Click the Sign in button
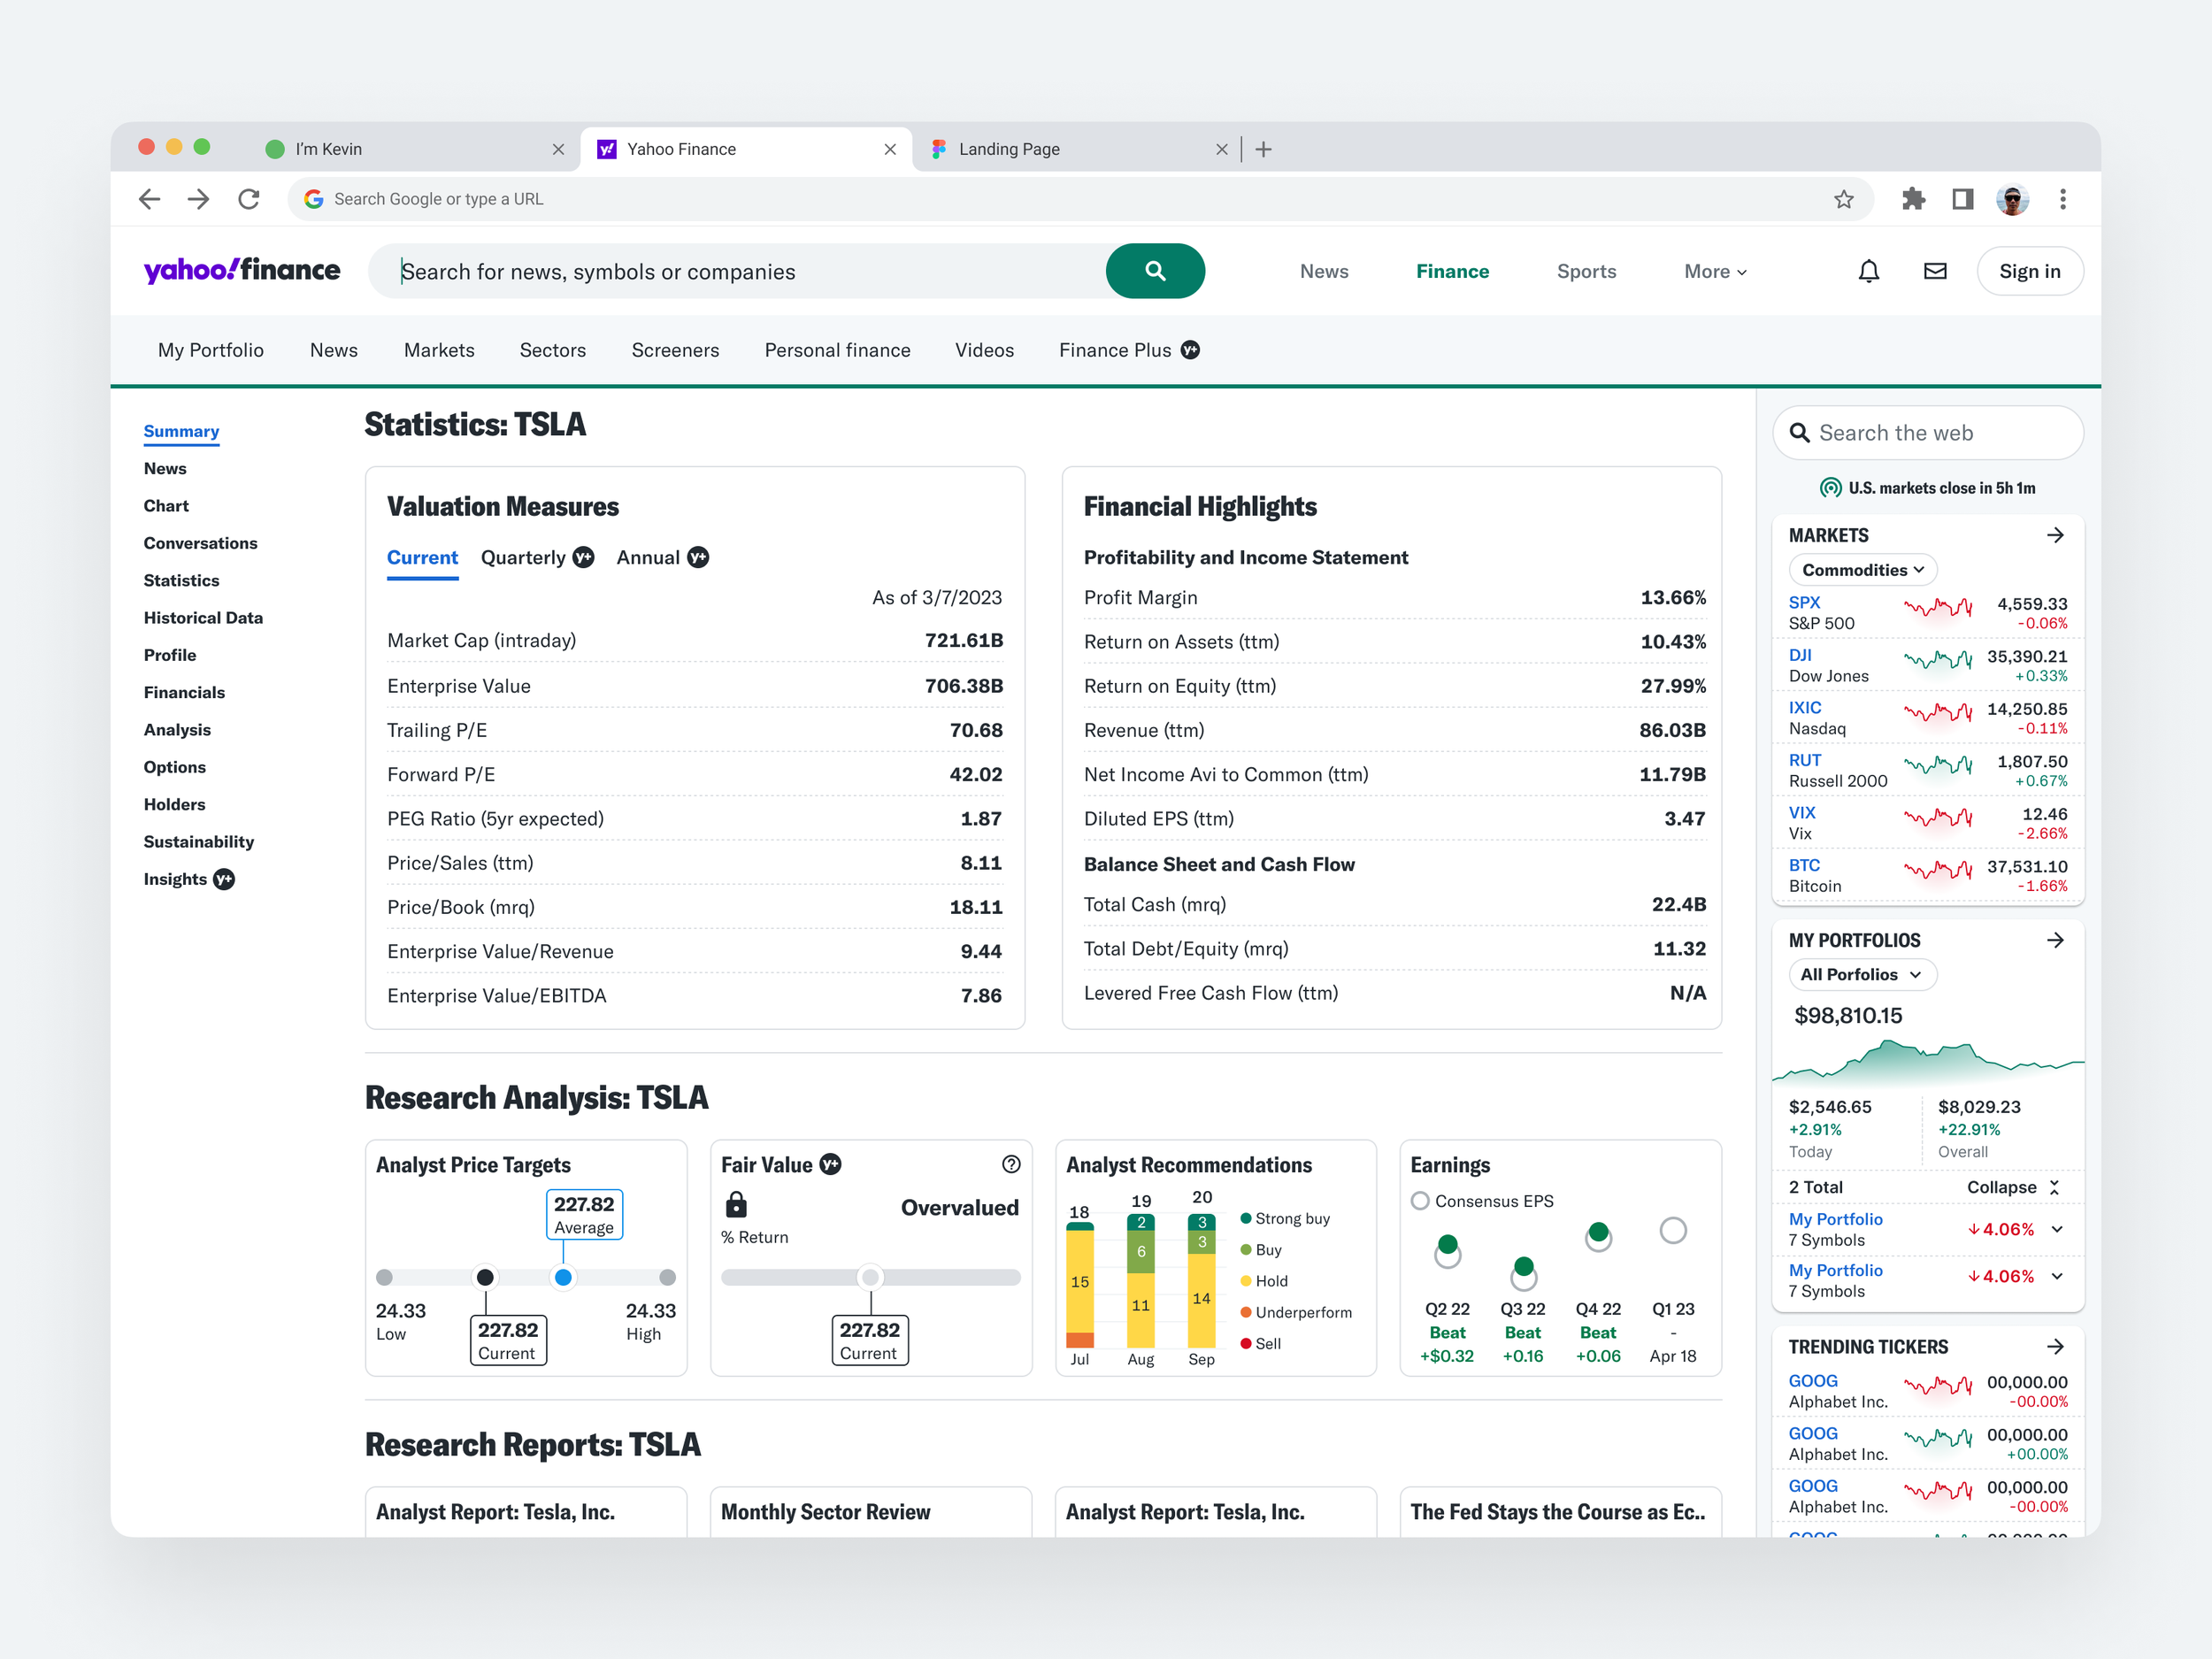Viewport: 2212px width, 1659px height. (2029, 271)
